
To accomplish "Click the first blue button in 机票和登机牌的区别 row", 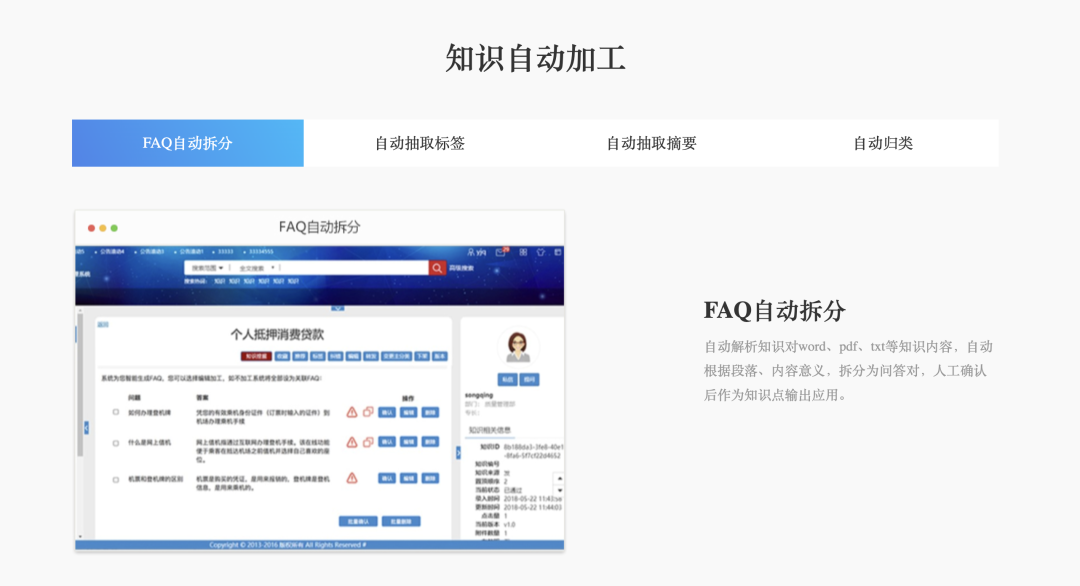I will point(387,478).
